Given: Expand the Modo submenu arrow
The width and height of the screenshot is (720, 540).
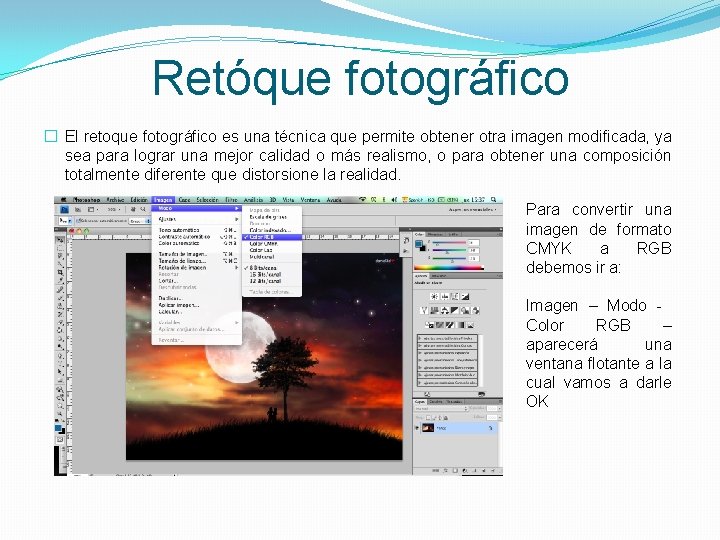Looking at the screenshot, I should point(236,208).
